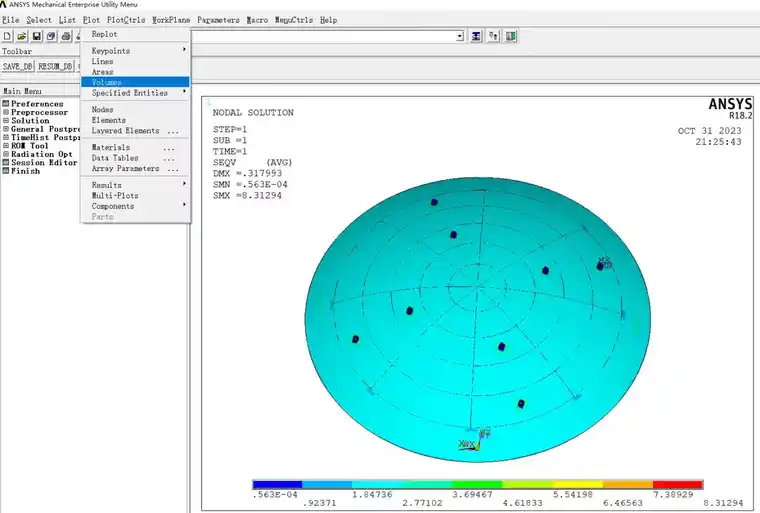Open the Macro menu
The width and height of the screenshot is (760, 513).
tap(257, 20)
